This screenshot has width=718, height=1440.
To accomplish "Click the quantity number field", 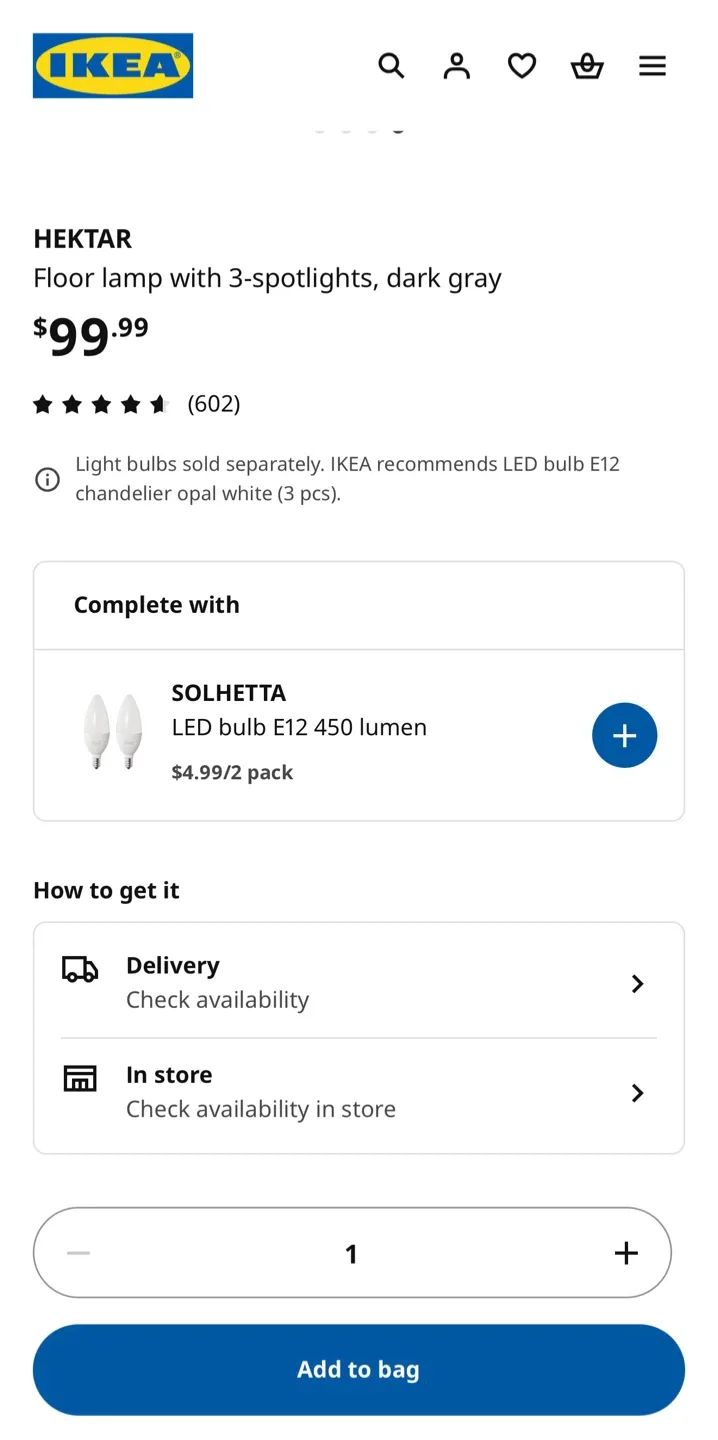I will pos(351,1254).
